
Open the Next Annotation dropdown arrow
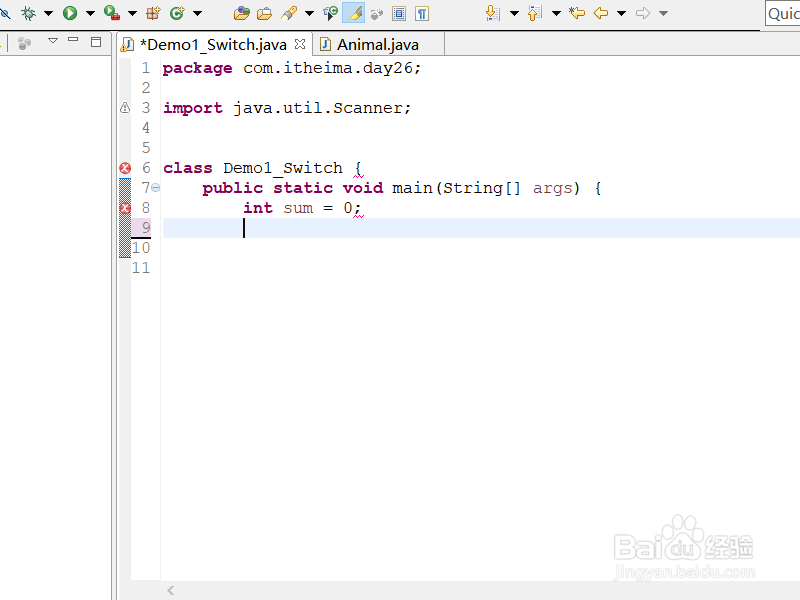coord(514,13)
